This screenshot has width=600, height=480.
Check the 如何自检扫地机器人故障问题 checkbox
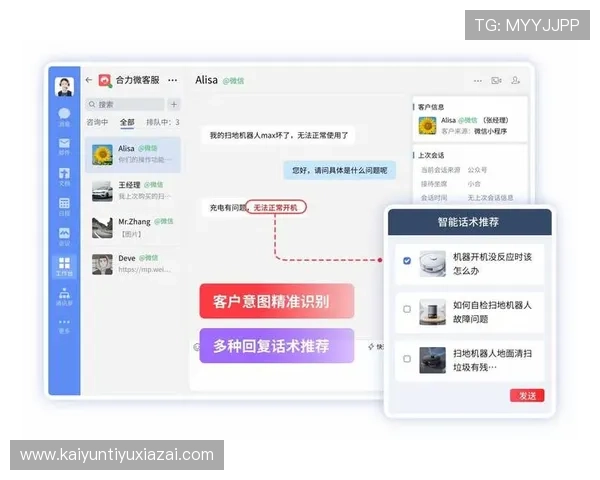(x=407, y=309)
